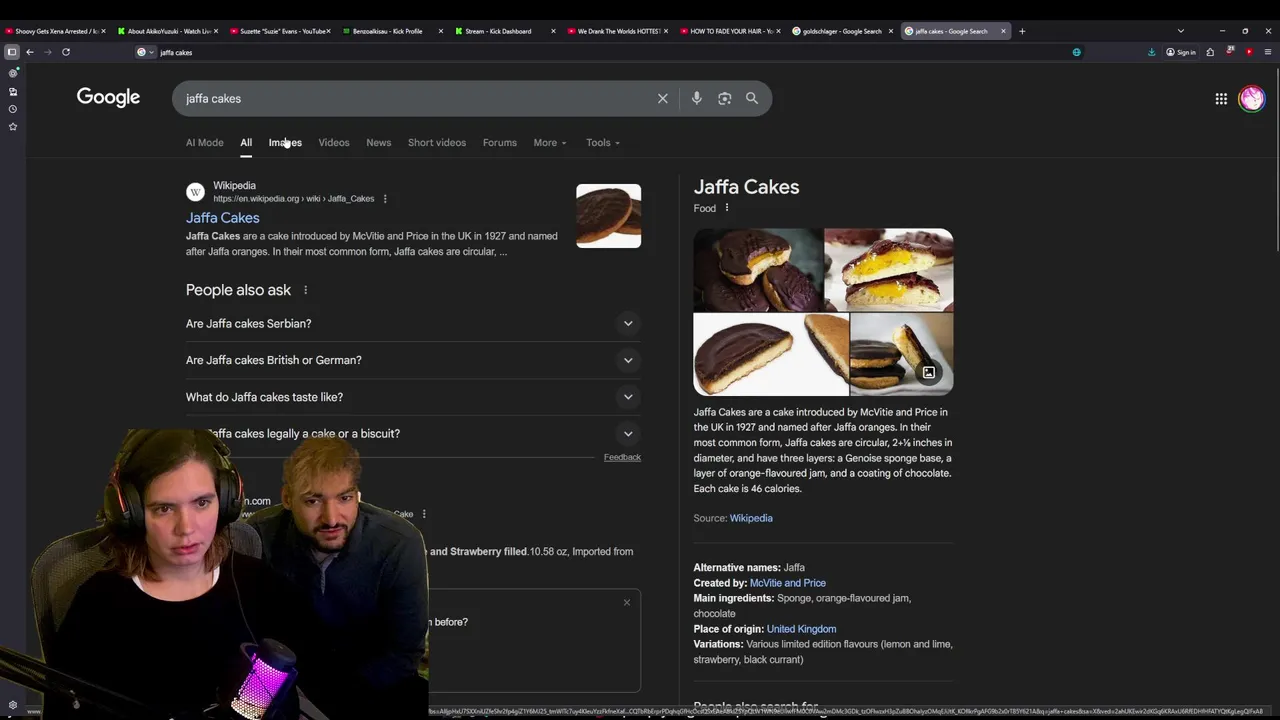Screen dimensions: 1280x720
Task: Close the jaffa cakes Google Search tab
Action: (x=1003, y=31)
